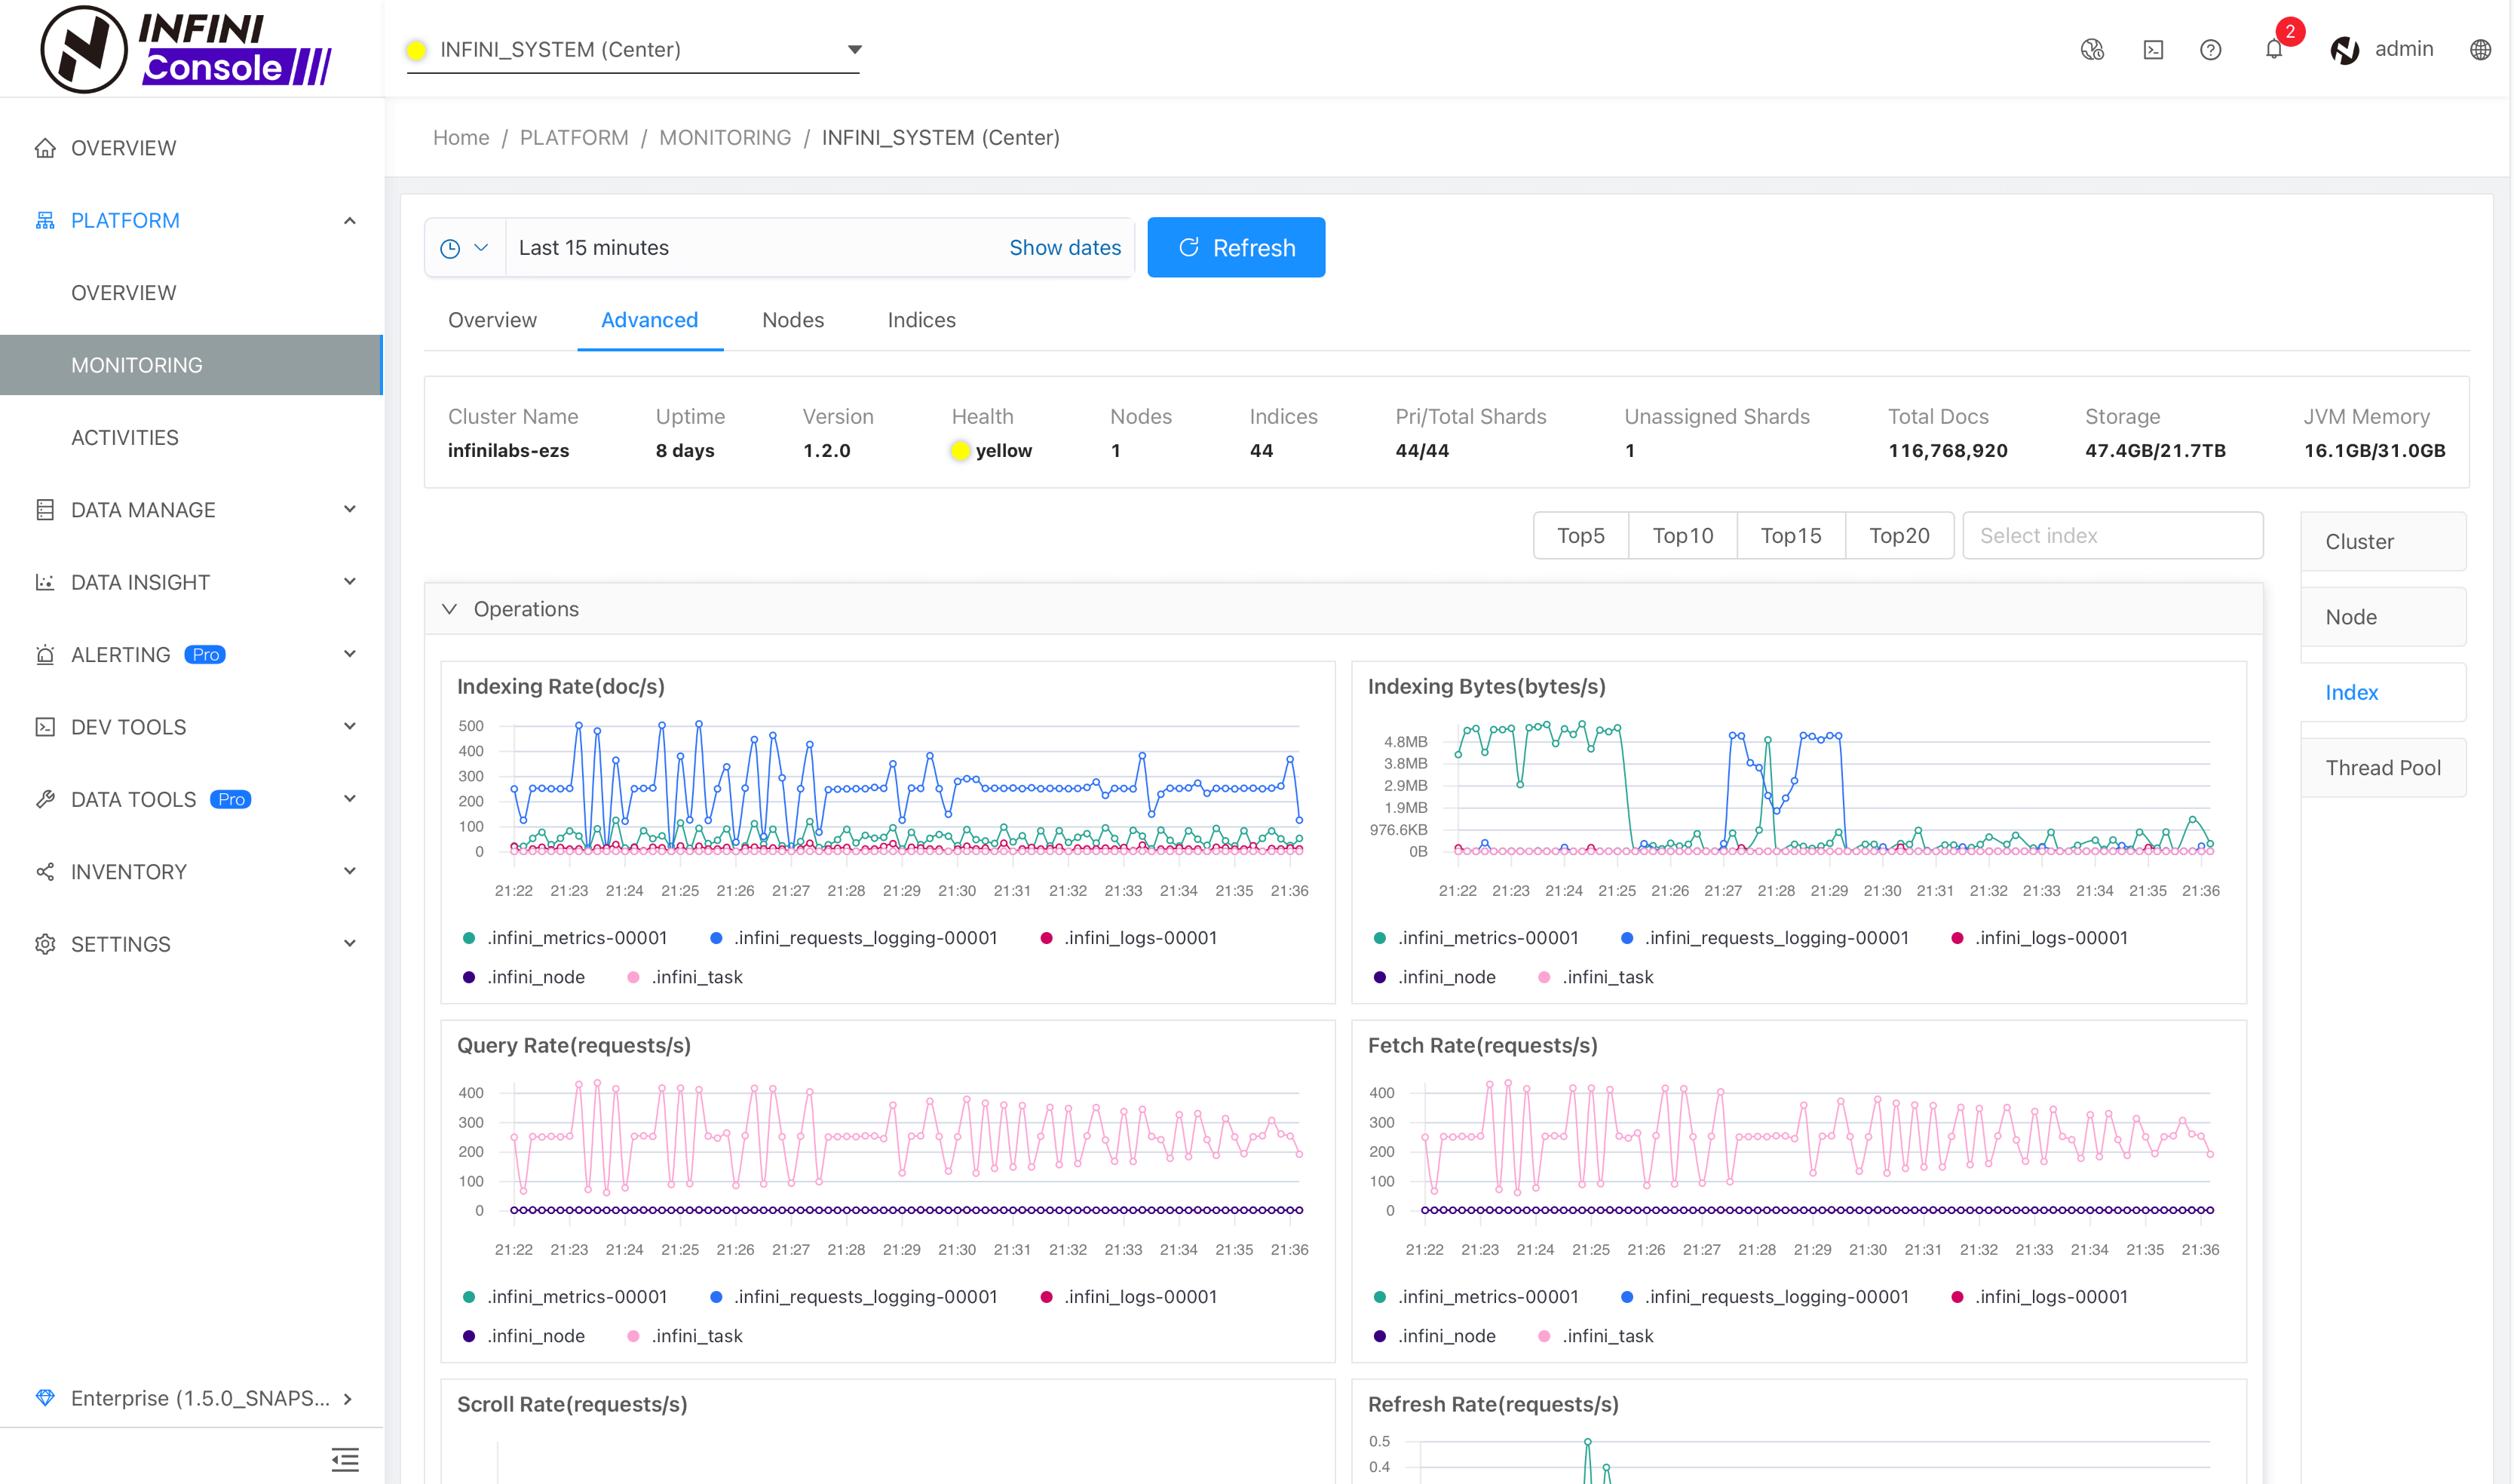This screenshot has width=2514, height=1484.
Task: Click the DATA MANAGE sidebar icon
Action: (45, 510)
